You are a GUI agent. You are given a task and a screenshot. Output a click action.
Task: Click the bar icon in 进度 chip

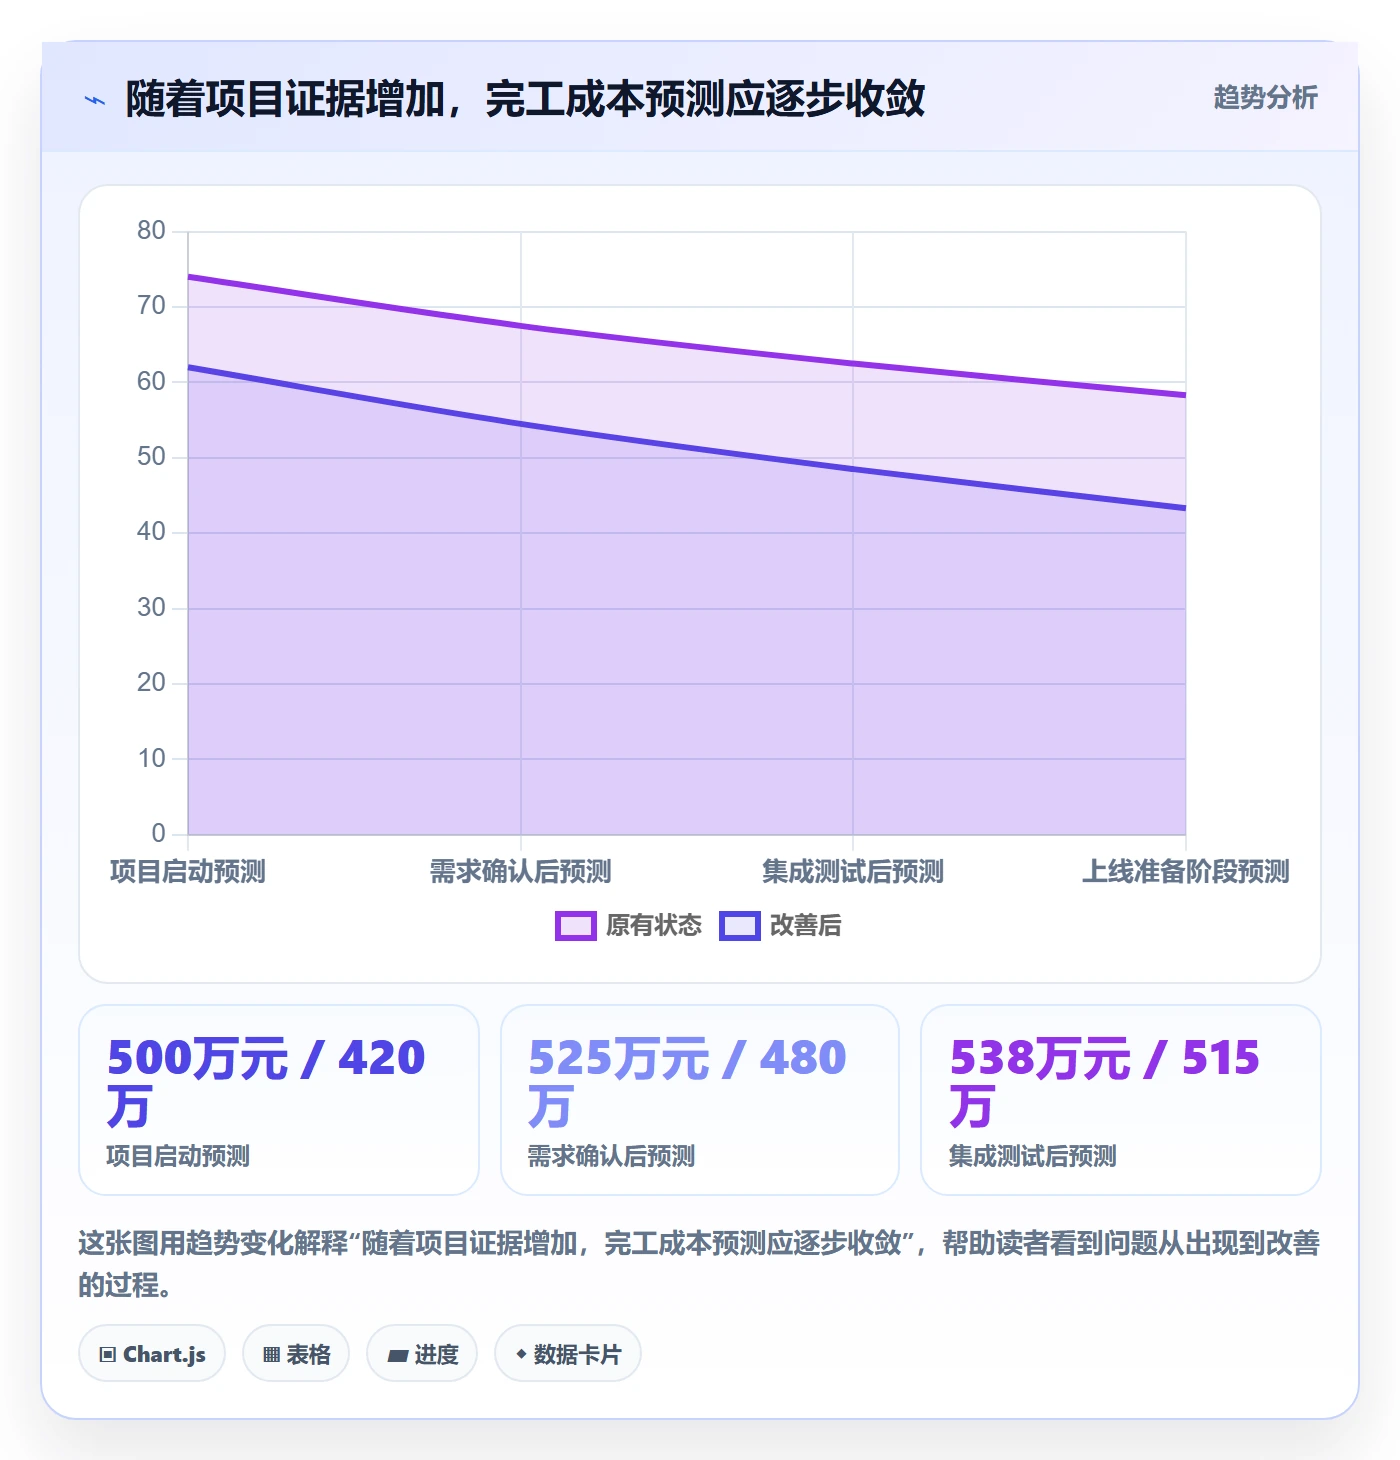[398, 1356]
